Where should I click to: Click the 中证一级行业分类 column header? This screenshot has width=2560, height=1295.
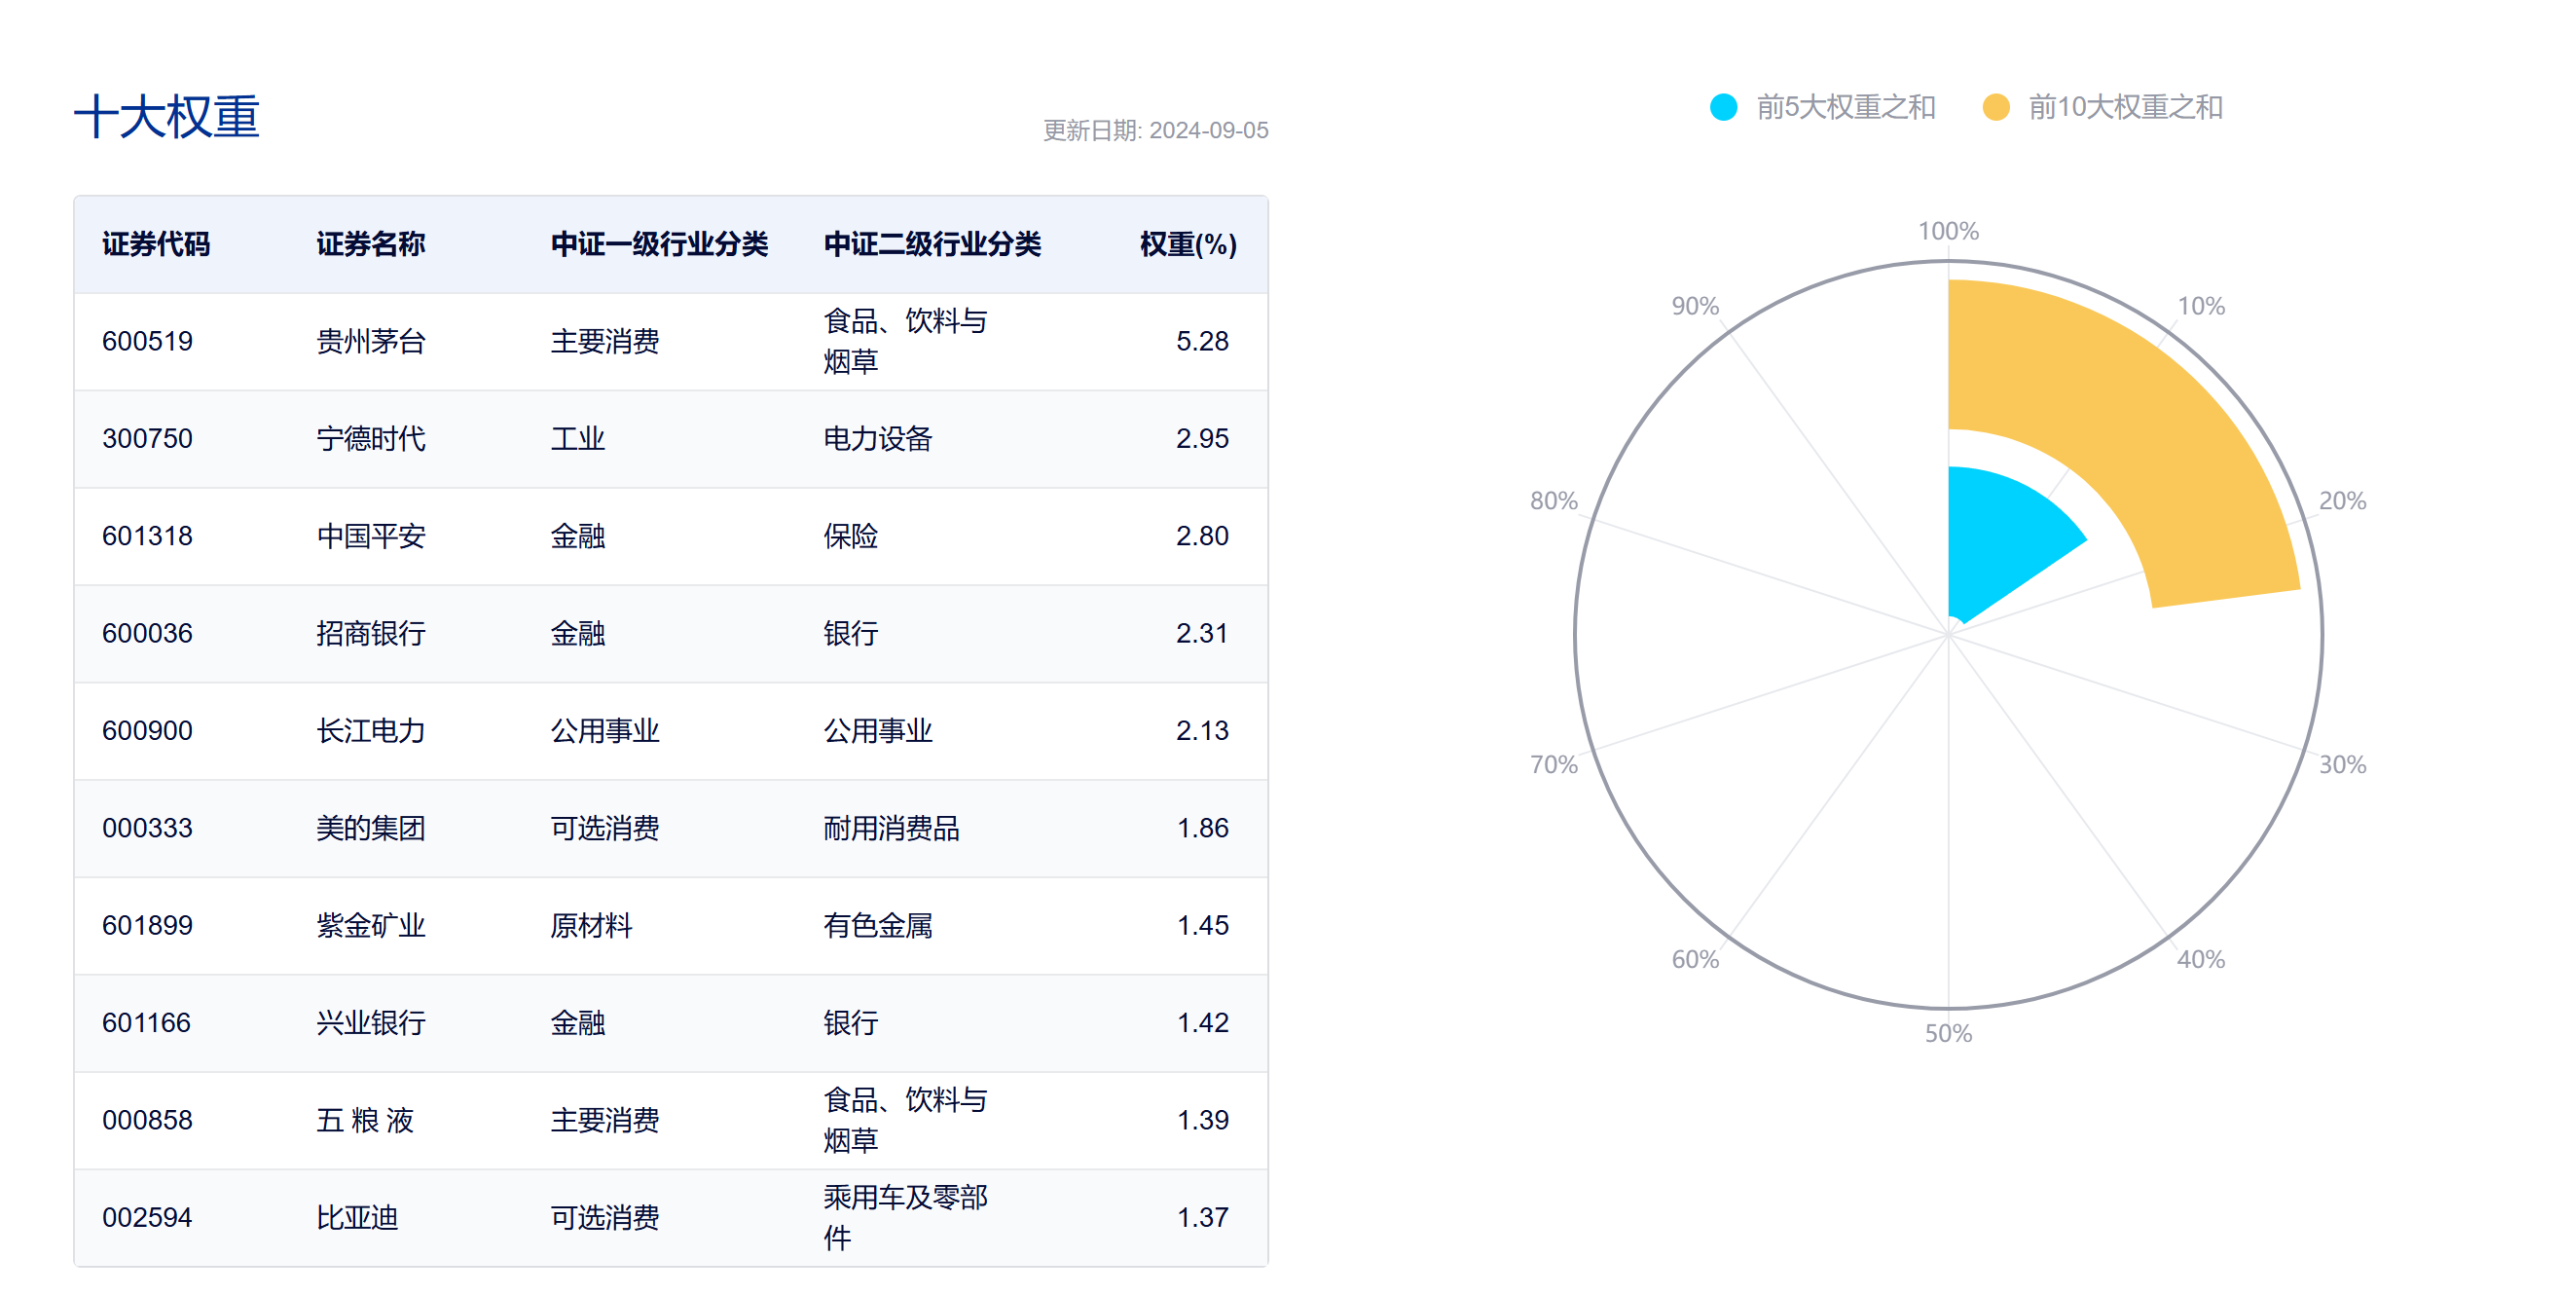coord(660,243)
